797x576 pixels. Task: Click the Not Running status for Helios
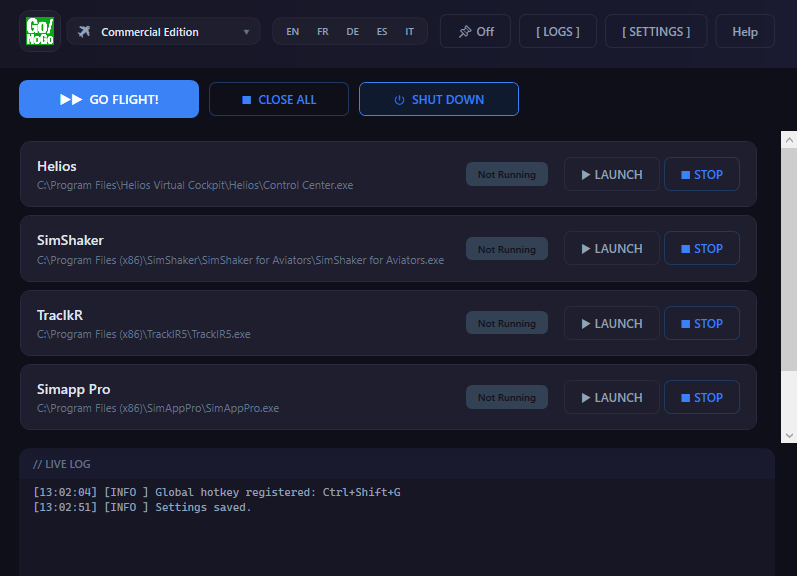(506, 174)
